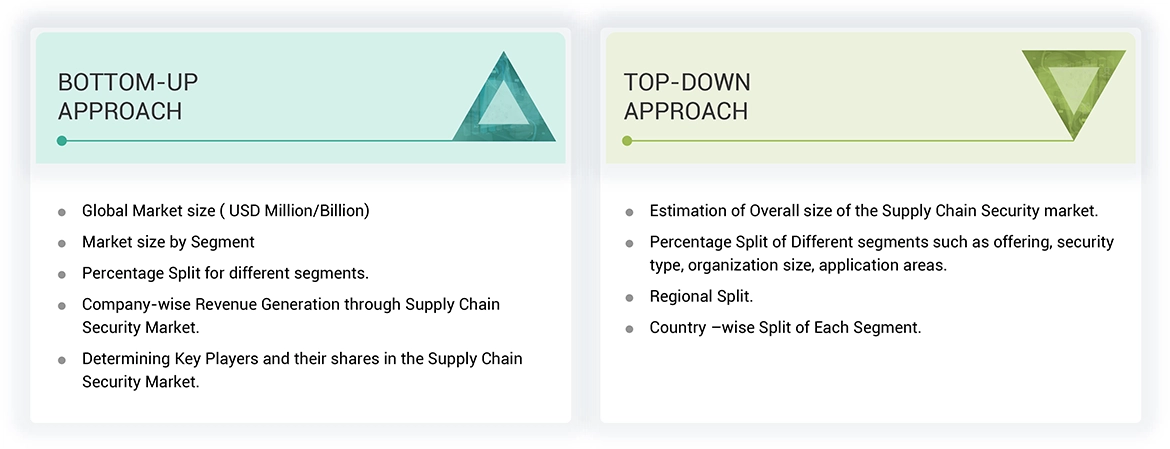Click the Global Market size (USD Million/Billion) item
Viewport: 1170px width, 449px height.
pyautogui.click(x=226, y=211)
